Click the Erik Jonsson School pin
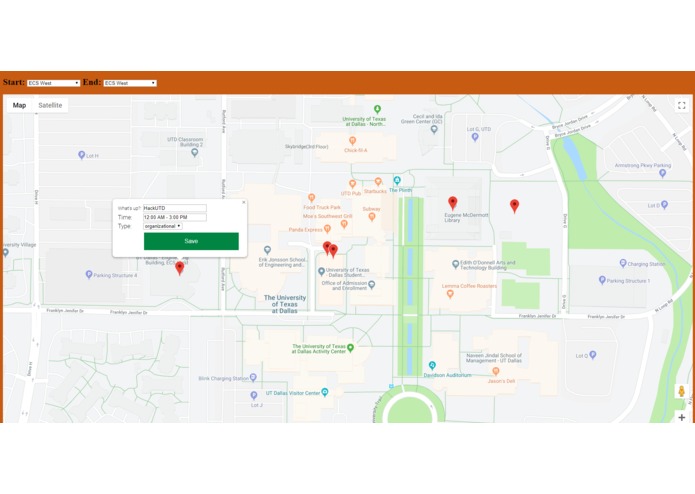695x494 pixels. [267, 250]
